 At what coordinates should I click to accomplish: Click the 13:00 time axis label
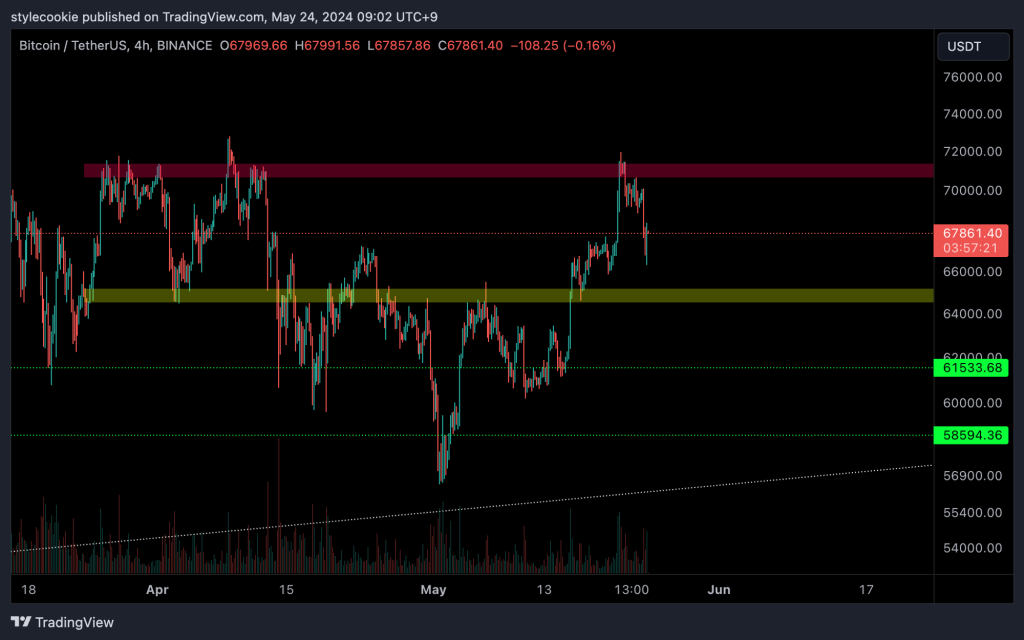pyautogui.click(x=632, y=590)
